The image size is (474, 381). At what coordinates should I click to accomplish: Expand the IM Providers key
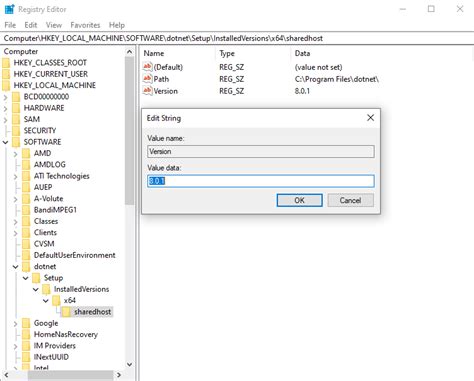tap(15, 346)
